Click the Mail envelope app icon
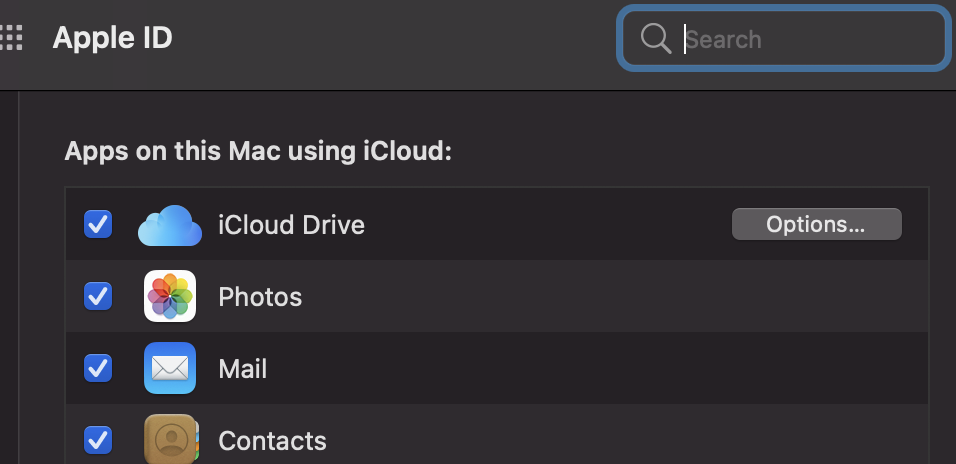Image resolution: width=956 pixels, height=464 pixels. [169, 368]
